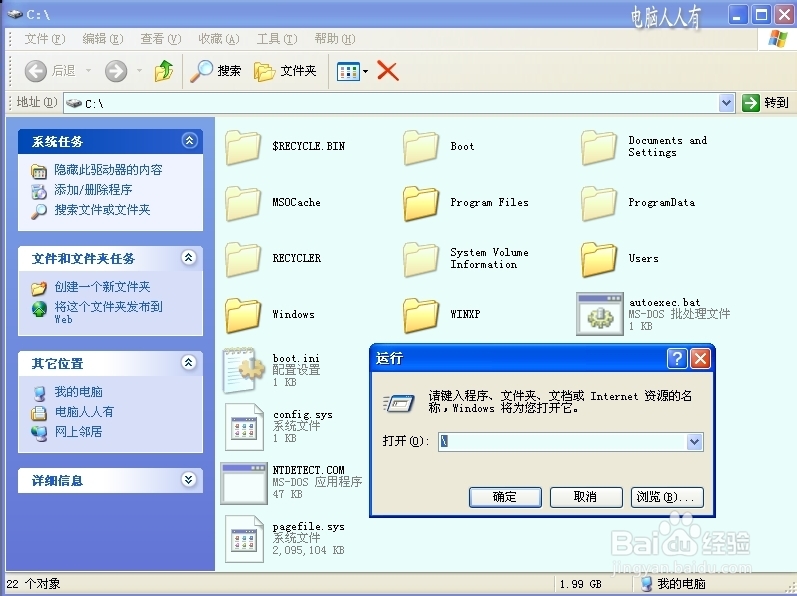Open the 查看(V) menu
The height and width of the screenshot is (596, 797).
click(161, 39)
